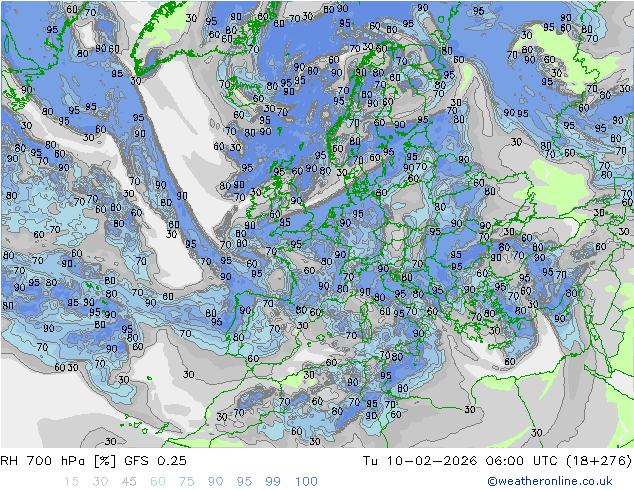Image resolution: width=634 pixels, height=490 pixels.
Task: Select the legend value 99
Action: pyautogui.click(x=273, y=482)
